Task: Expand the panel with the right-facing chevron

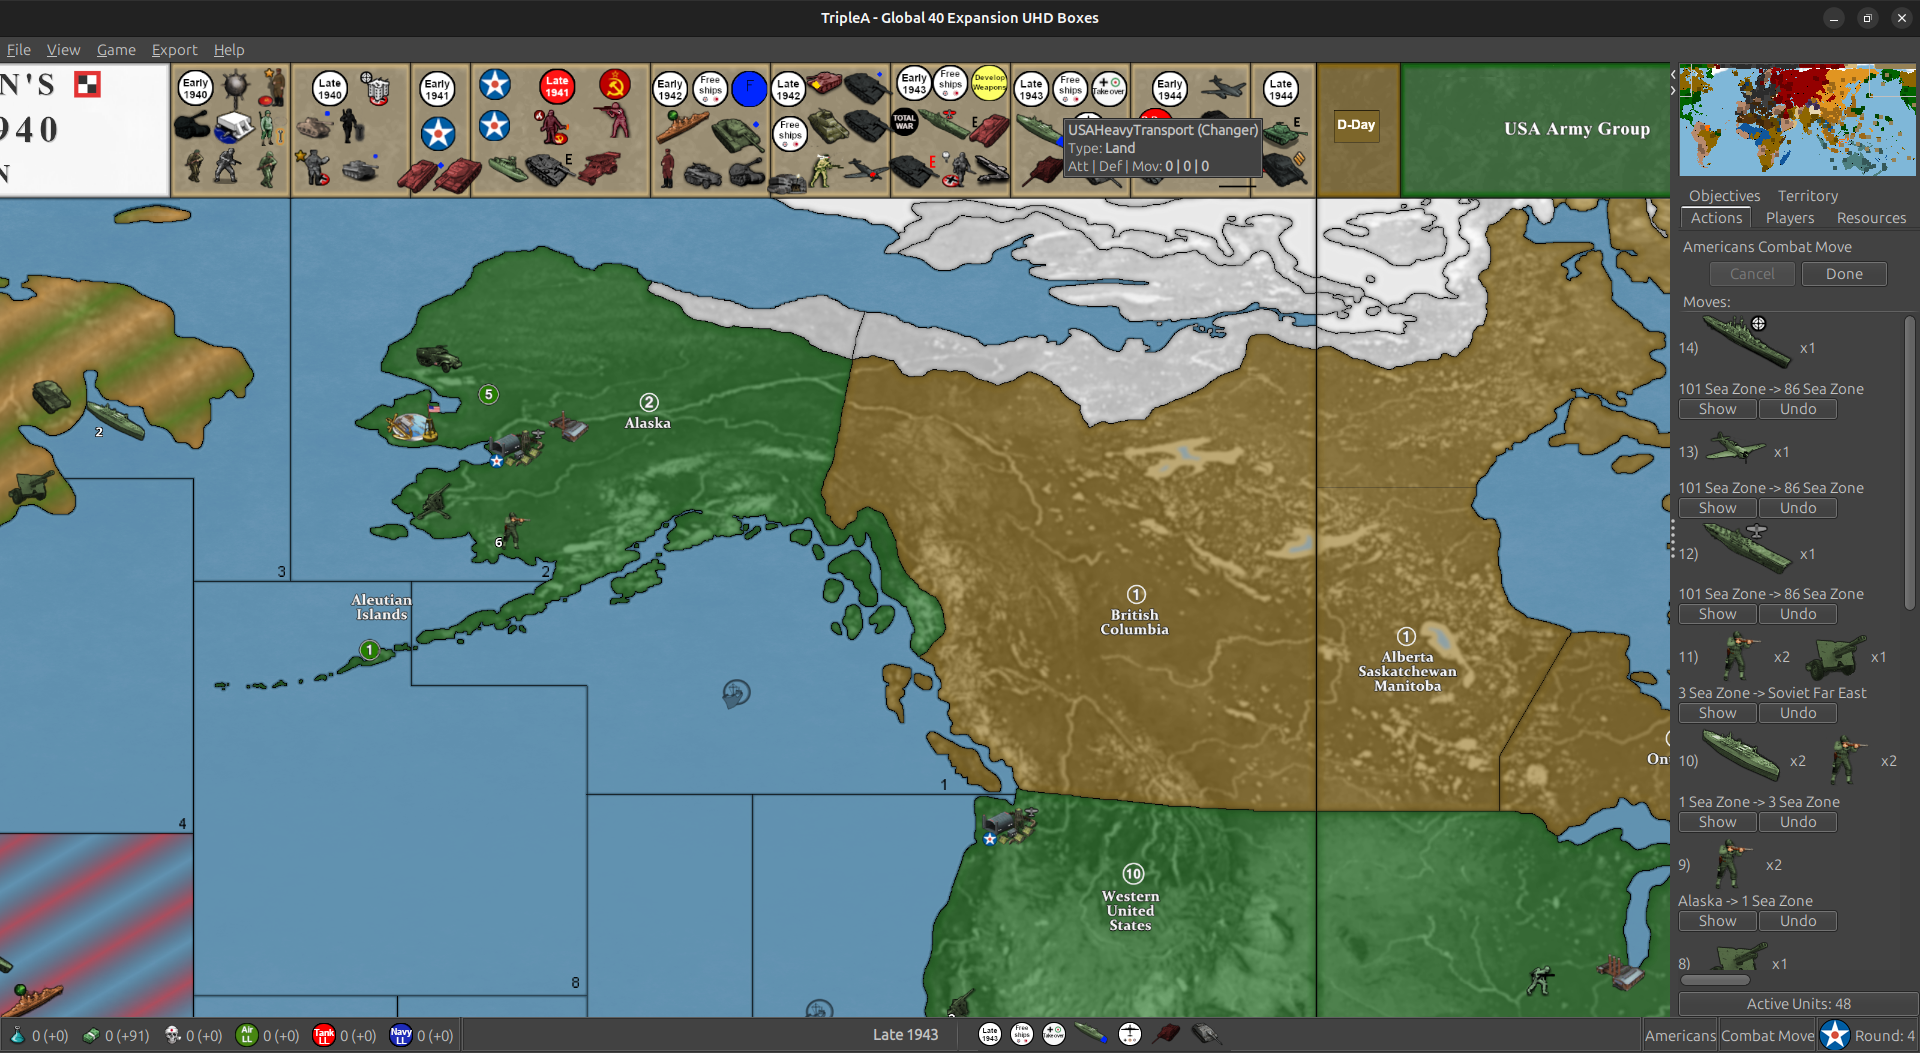Action: tap(1673, 90)
